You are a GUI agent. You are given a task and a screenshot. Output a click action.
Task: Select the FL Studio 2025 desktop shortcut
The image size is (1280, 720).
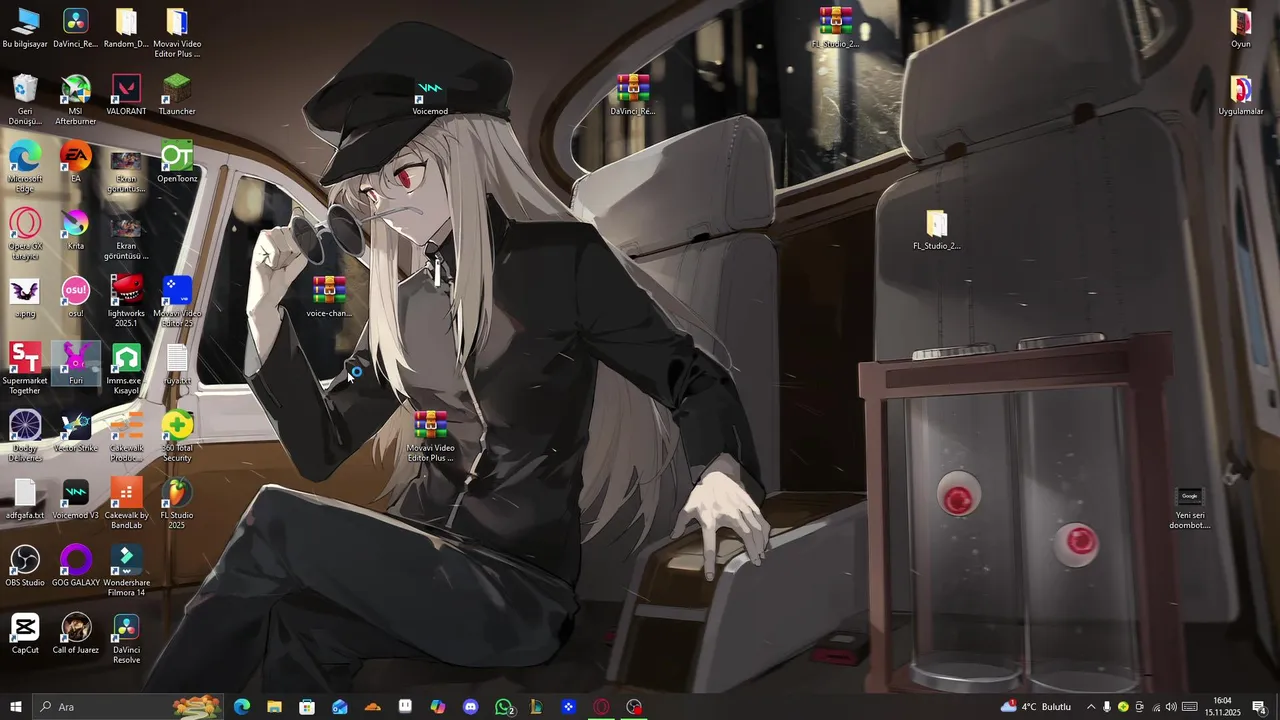click(177, 504)
